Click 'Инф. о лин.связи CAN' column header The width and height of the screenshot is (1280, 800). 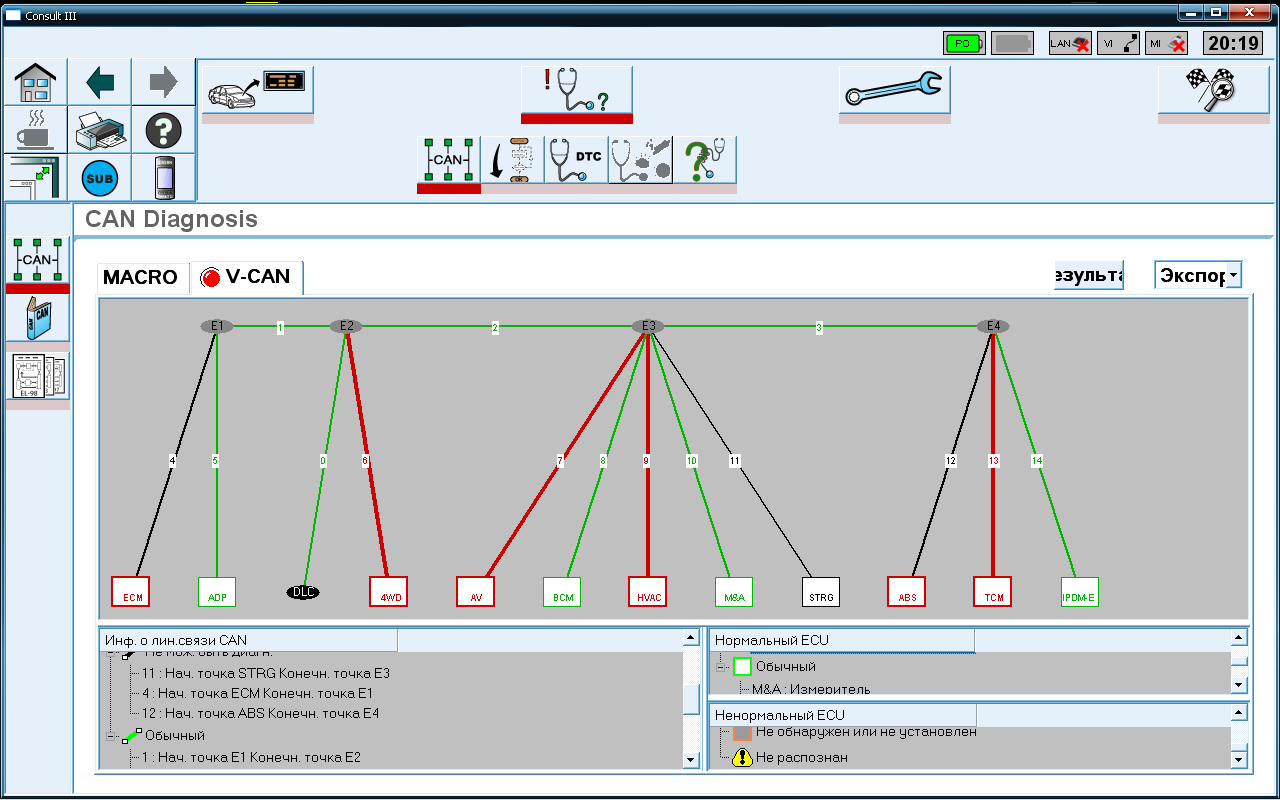click(x=249, y=640)
